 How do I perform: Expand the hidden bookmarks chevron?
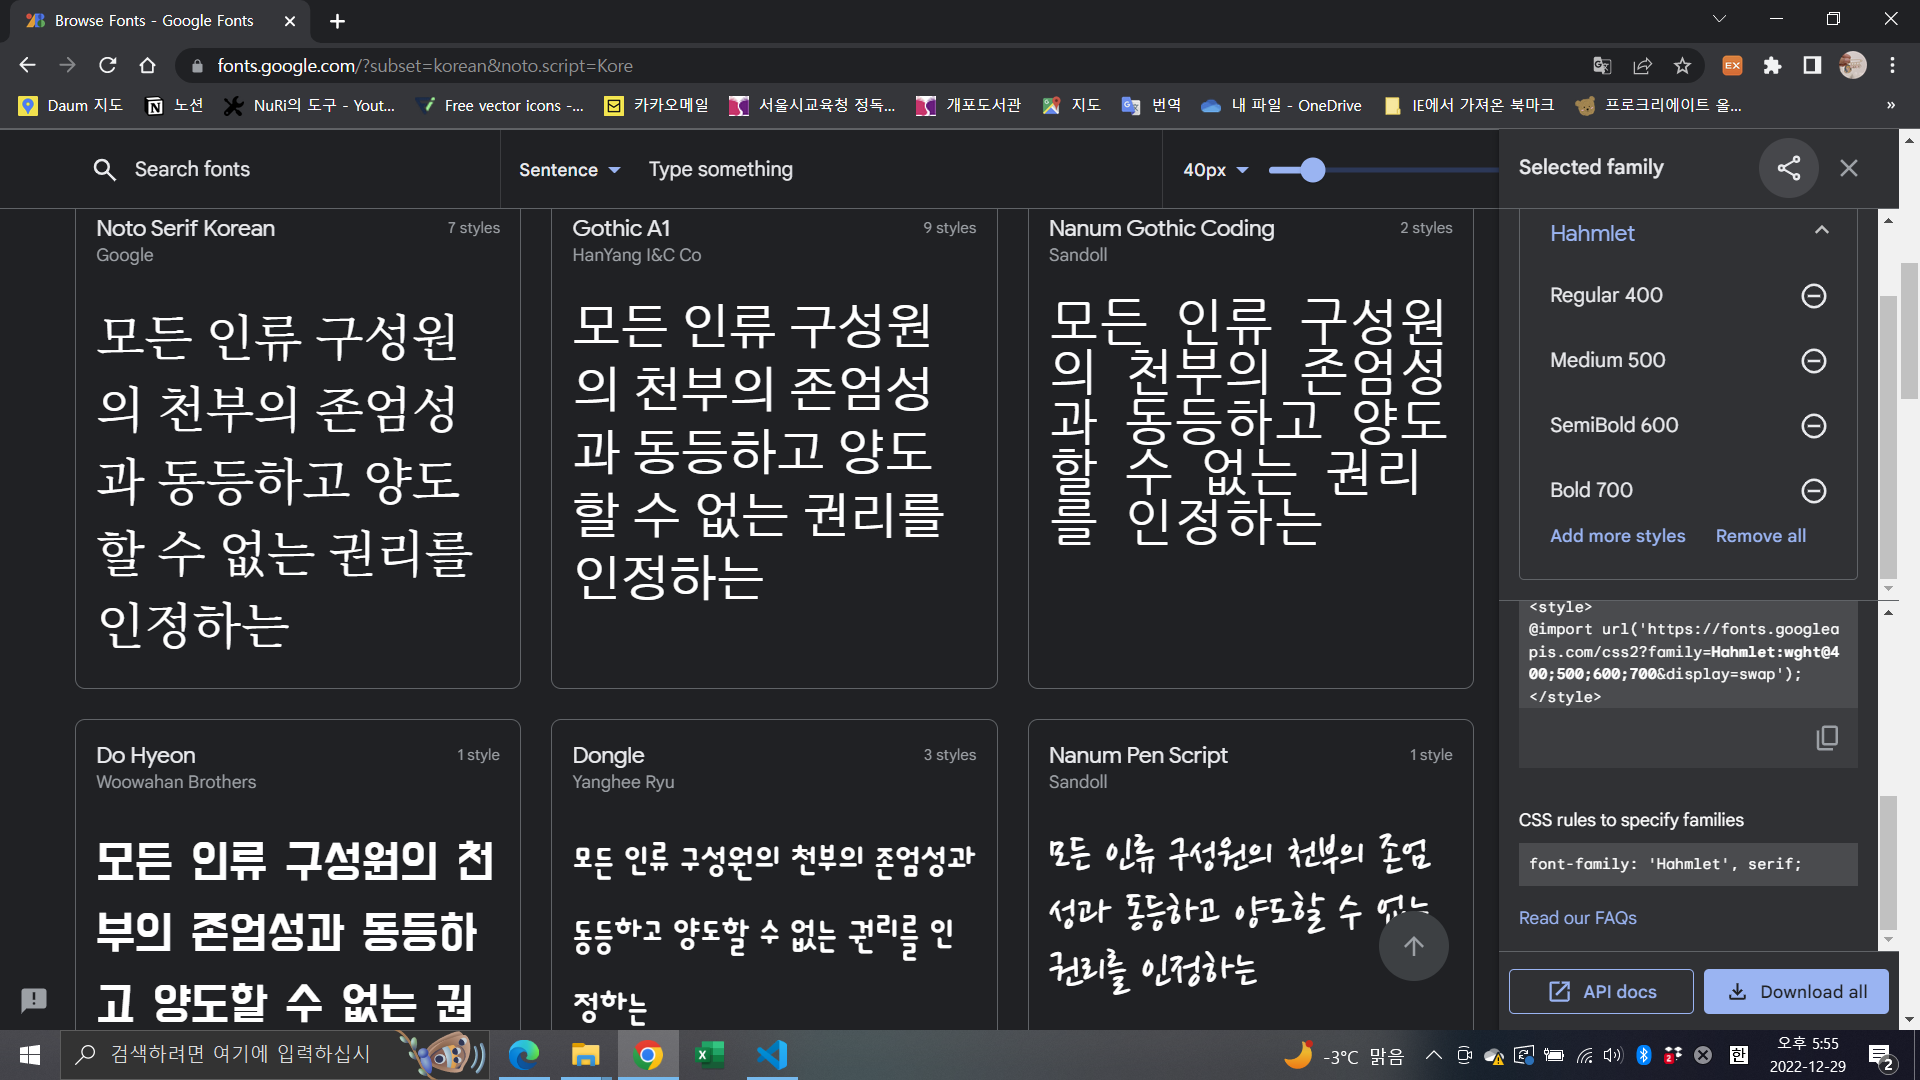(x=1890, y=106)
